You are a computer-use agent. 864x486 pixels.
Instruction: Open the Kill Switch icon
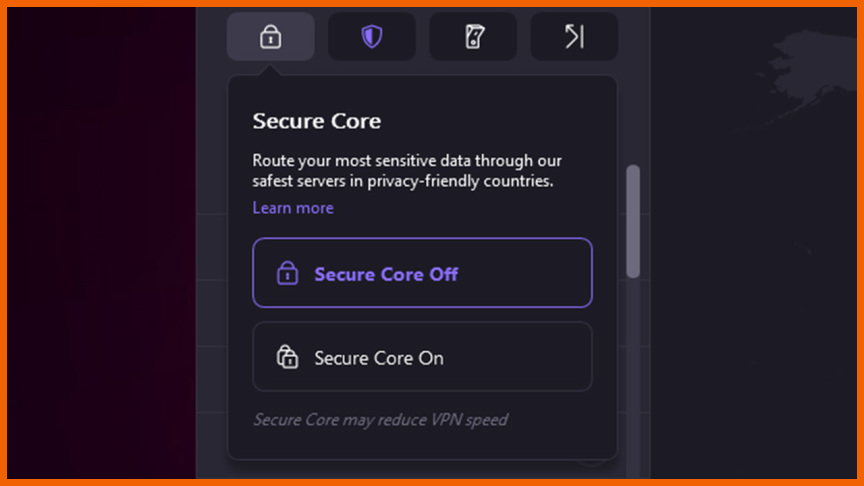[473, 36]
